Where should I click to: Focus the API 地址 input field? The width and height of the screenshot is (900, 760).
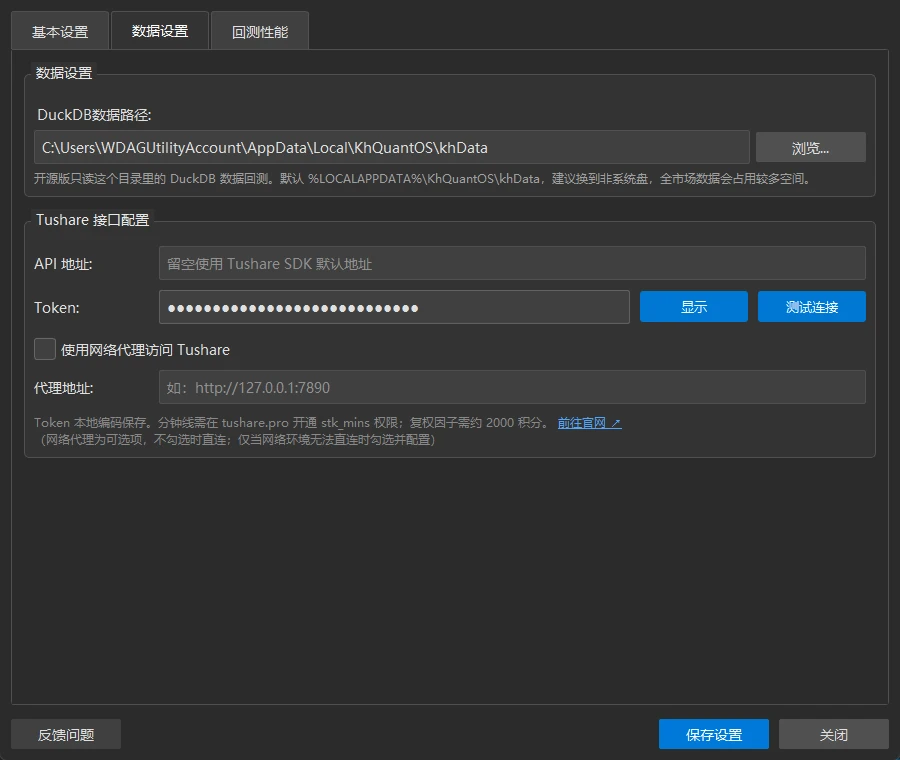click(x=512, y=263)
